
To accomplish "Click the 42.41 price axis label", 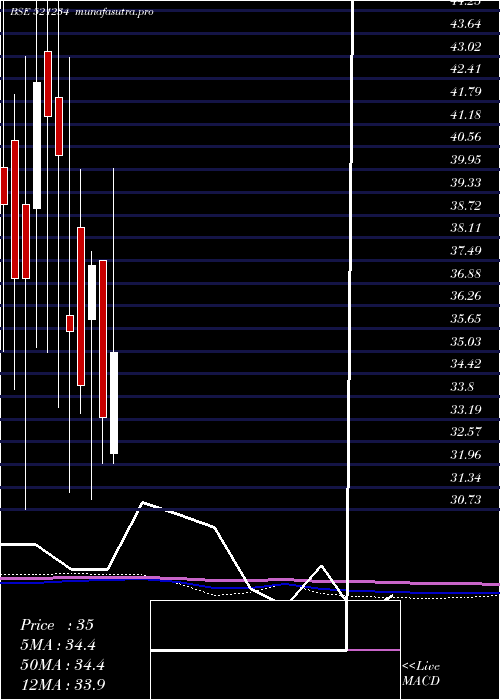I will tap(466, 69).
